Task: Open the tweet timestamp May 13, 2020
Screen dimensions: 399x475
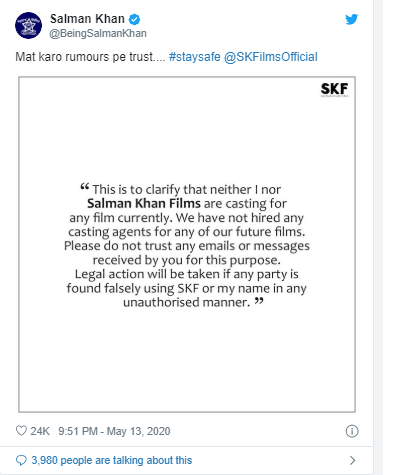Action: click(x=114, y=431)
